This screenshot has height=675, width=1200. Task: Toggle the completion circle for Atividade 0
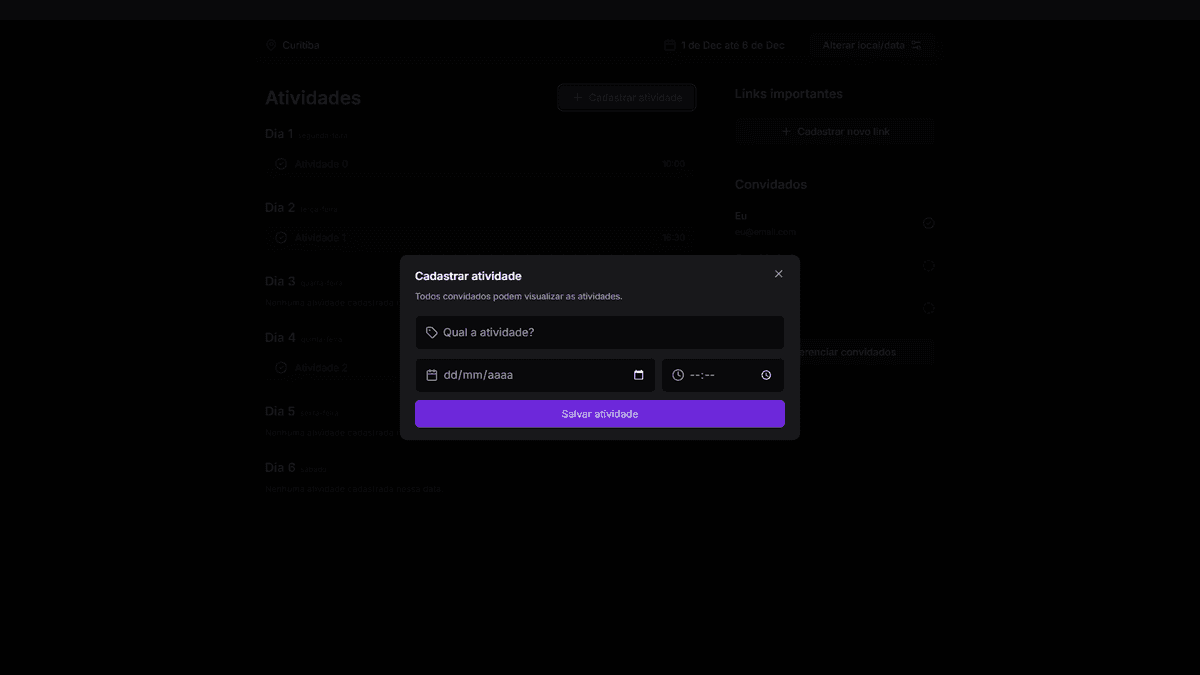280,163
